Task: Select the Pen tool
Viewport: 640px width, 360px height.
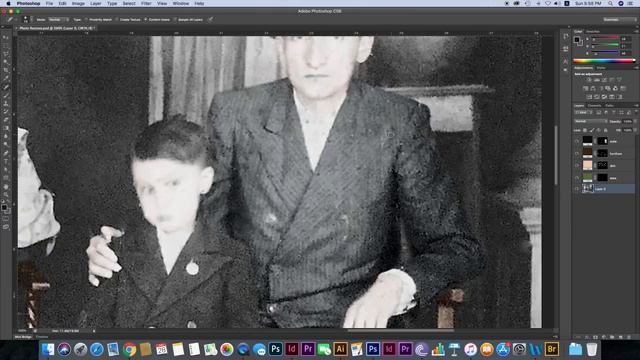Action: click(x=6, y=153)
